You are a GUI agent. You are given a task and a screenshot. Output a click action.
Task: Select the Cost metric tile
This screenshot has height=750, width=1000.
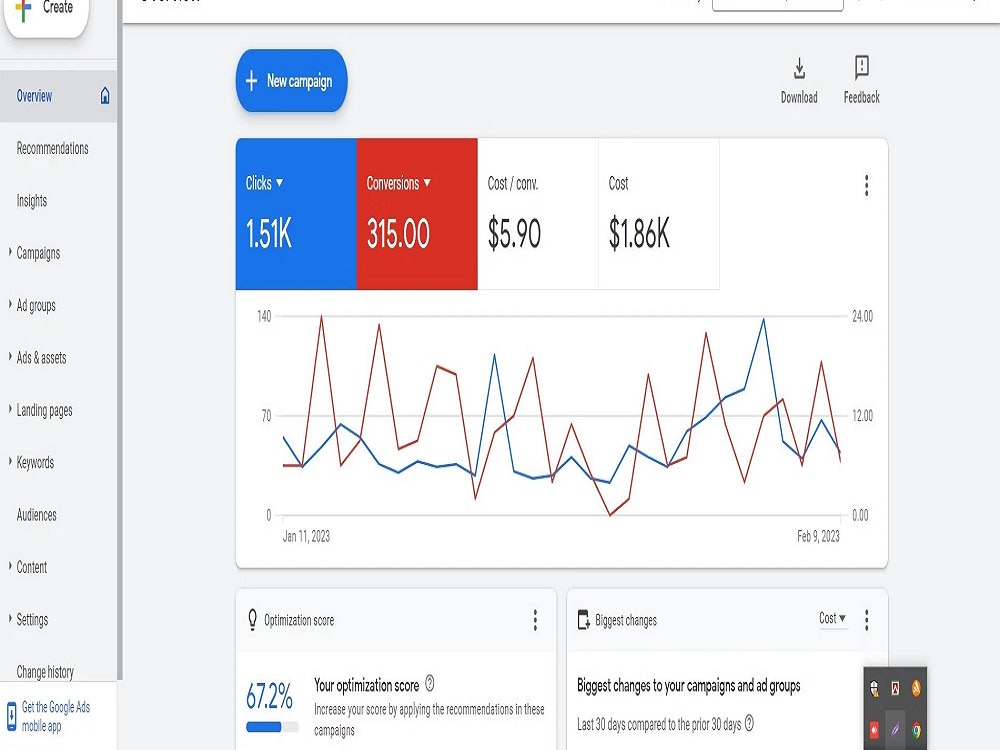[659, 214]
